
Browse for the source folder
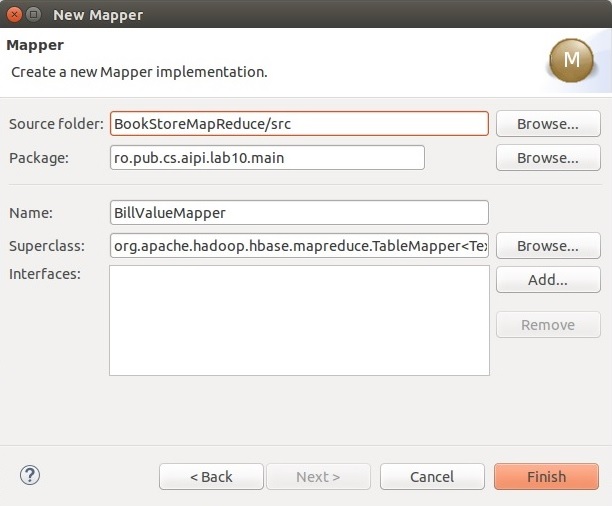[548, 124]
